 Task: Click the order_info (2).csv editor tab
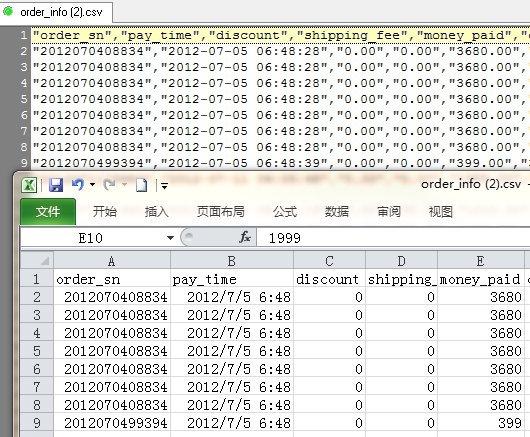pyautogui.click(x=56, y=12)
